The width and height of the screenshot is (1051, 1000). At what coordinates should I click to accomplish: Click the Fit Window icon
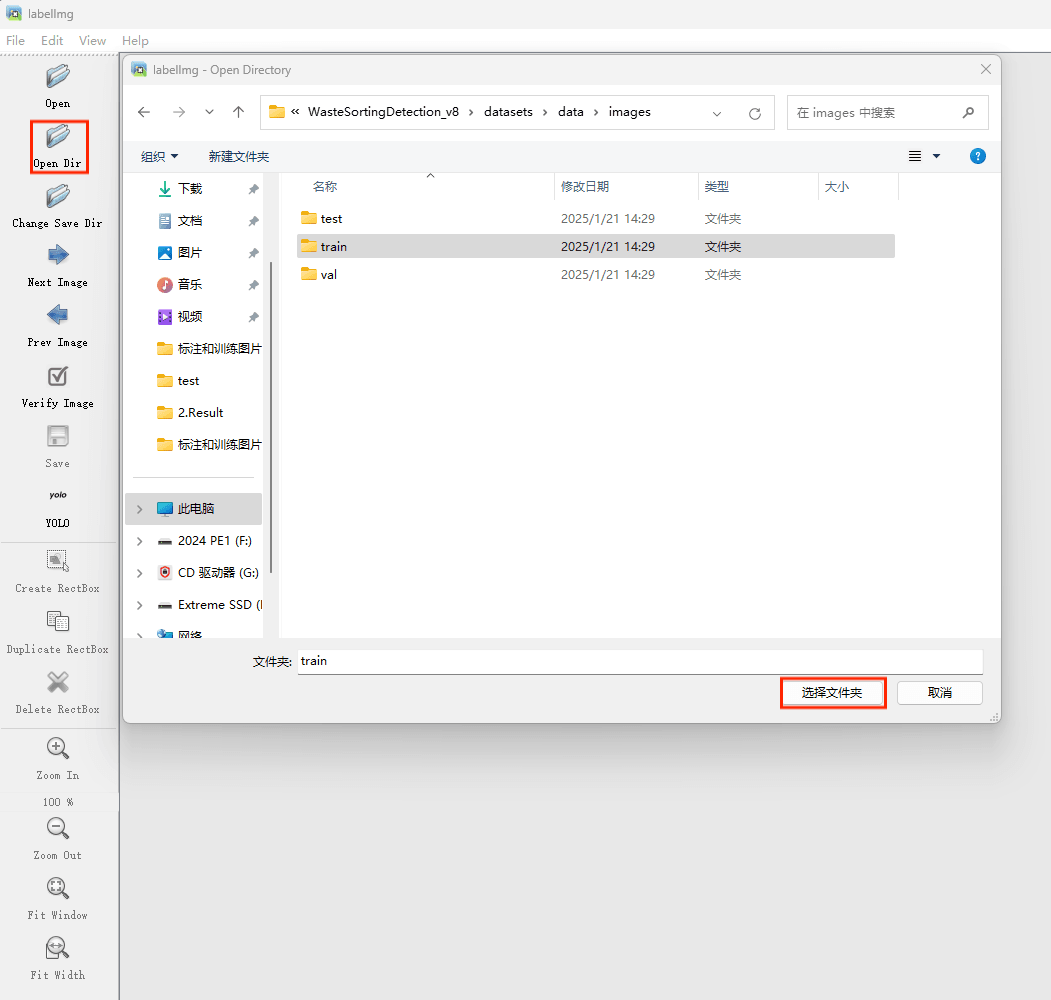click(x=58, y=888)
